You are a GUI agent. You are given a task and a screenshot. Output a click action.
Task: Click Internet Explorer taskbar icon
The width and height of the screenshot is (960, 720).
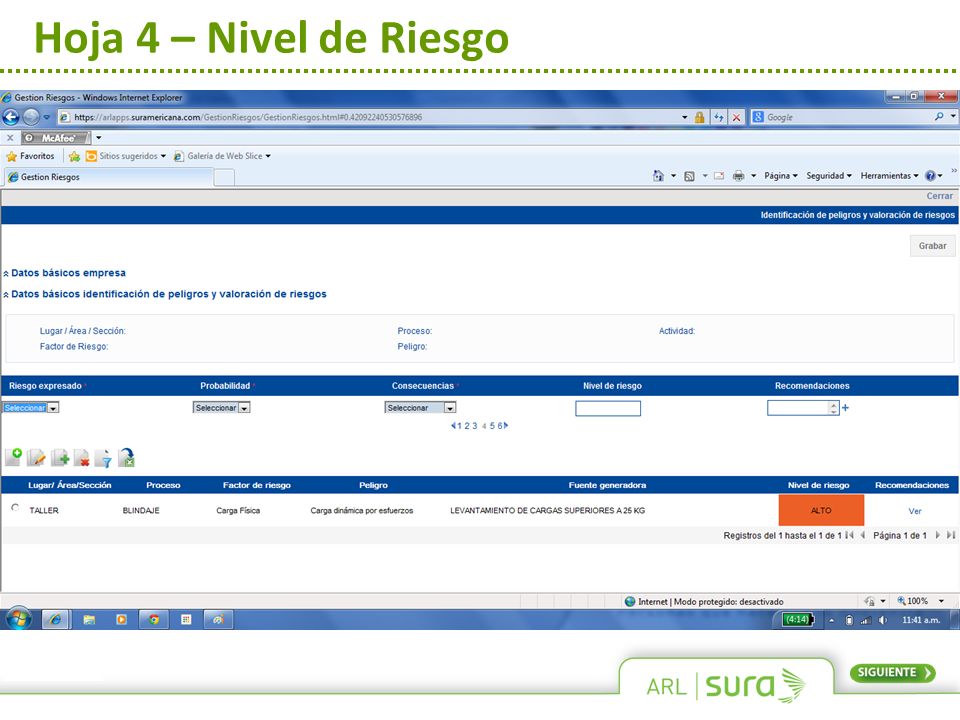click(x=55, y=620)
